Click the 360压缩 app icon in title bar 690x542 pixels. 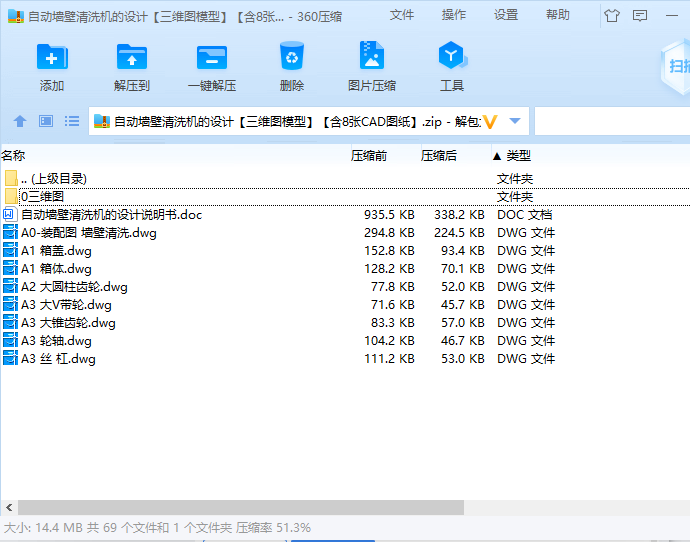click(x=16, y=16)
